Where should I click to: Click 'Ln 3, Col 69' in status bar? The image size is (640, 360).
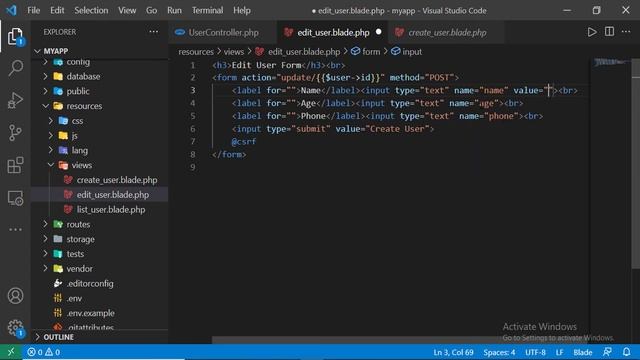[453, 352]
